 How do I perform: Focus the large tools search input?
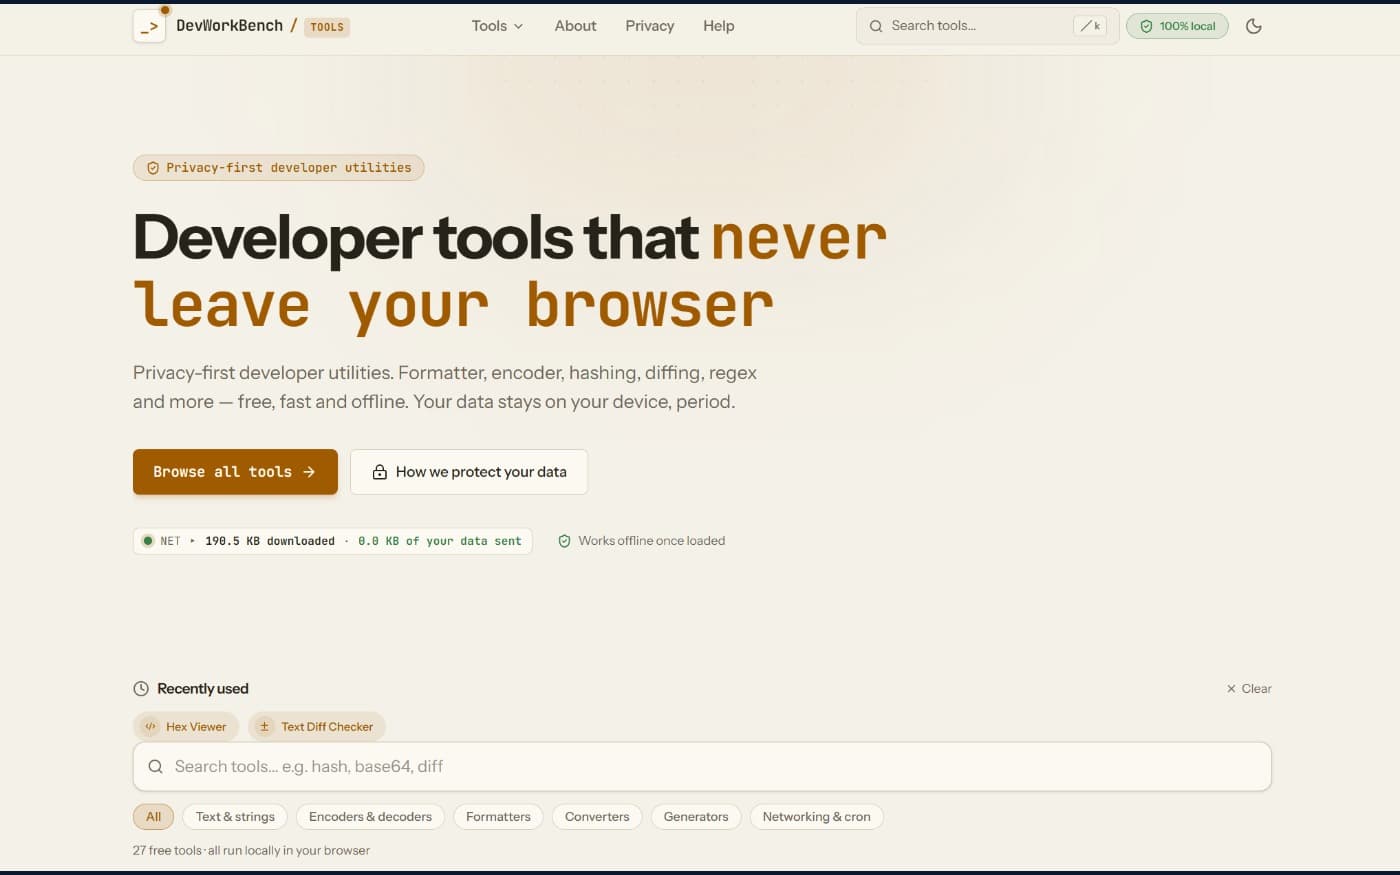[702, 767]
